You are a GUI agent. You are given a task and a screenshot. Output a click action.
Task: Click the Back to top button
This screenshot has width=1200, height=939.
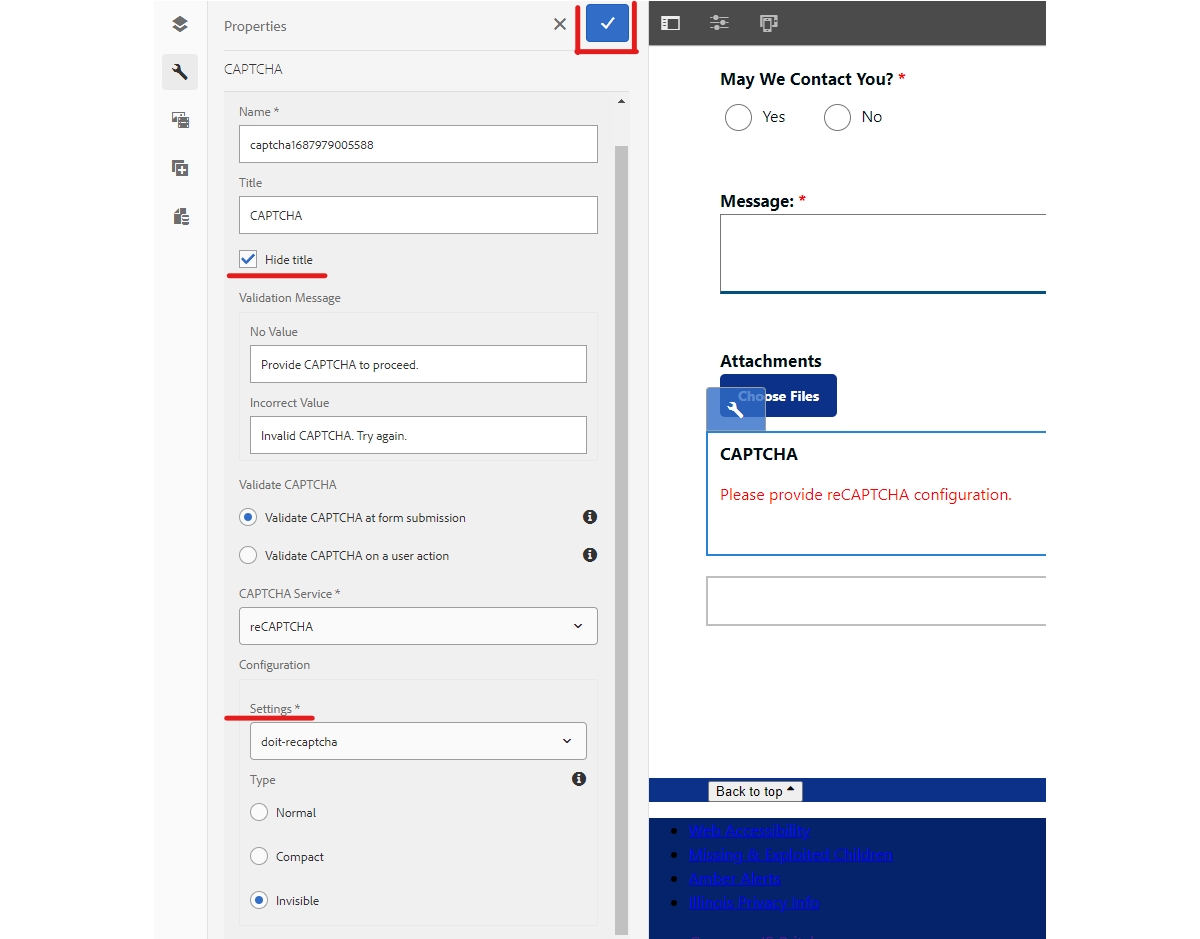coord(755,791)
